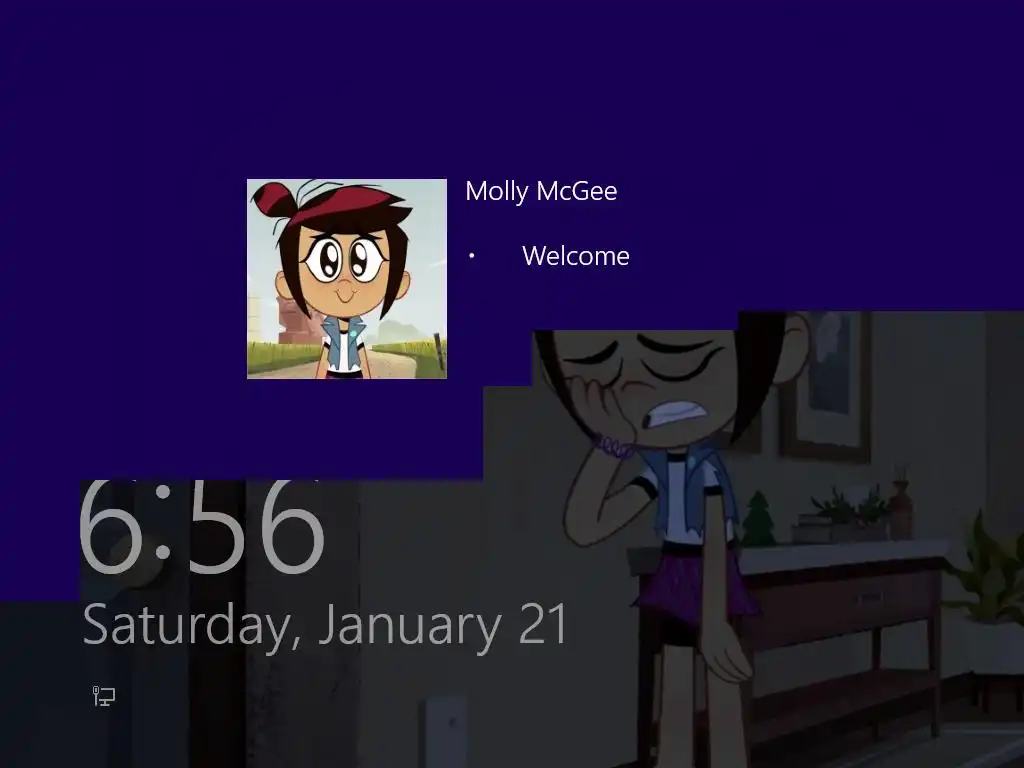Image resolution: width=1024 pixels, height=768 pixels.
Task: Click the 6:56 lock screen clock
Action: click(x=202, y=528)
